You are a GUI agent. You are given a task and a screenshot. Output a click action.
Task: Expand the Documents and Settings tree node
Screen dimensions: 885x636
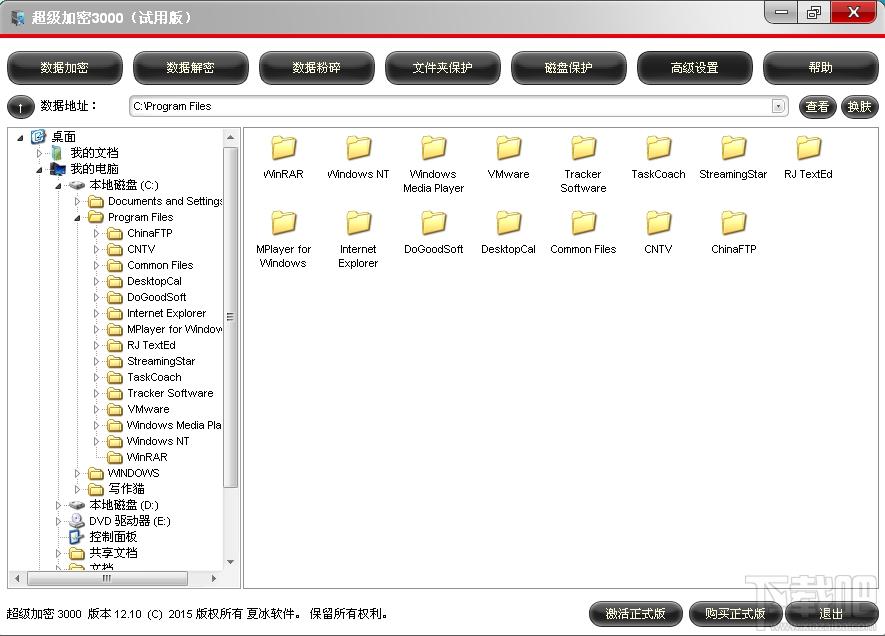tap(77, 201)
